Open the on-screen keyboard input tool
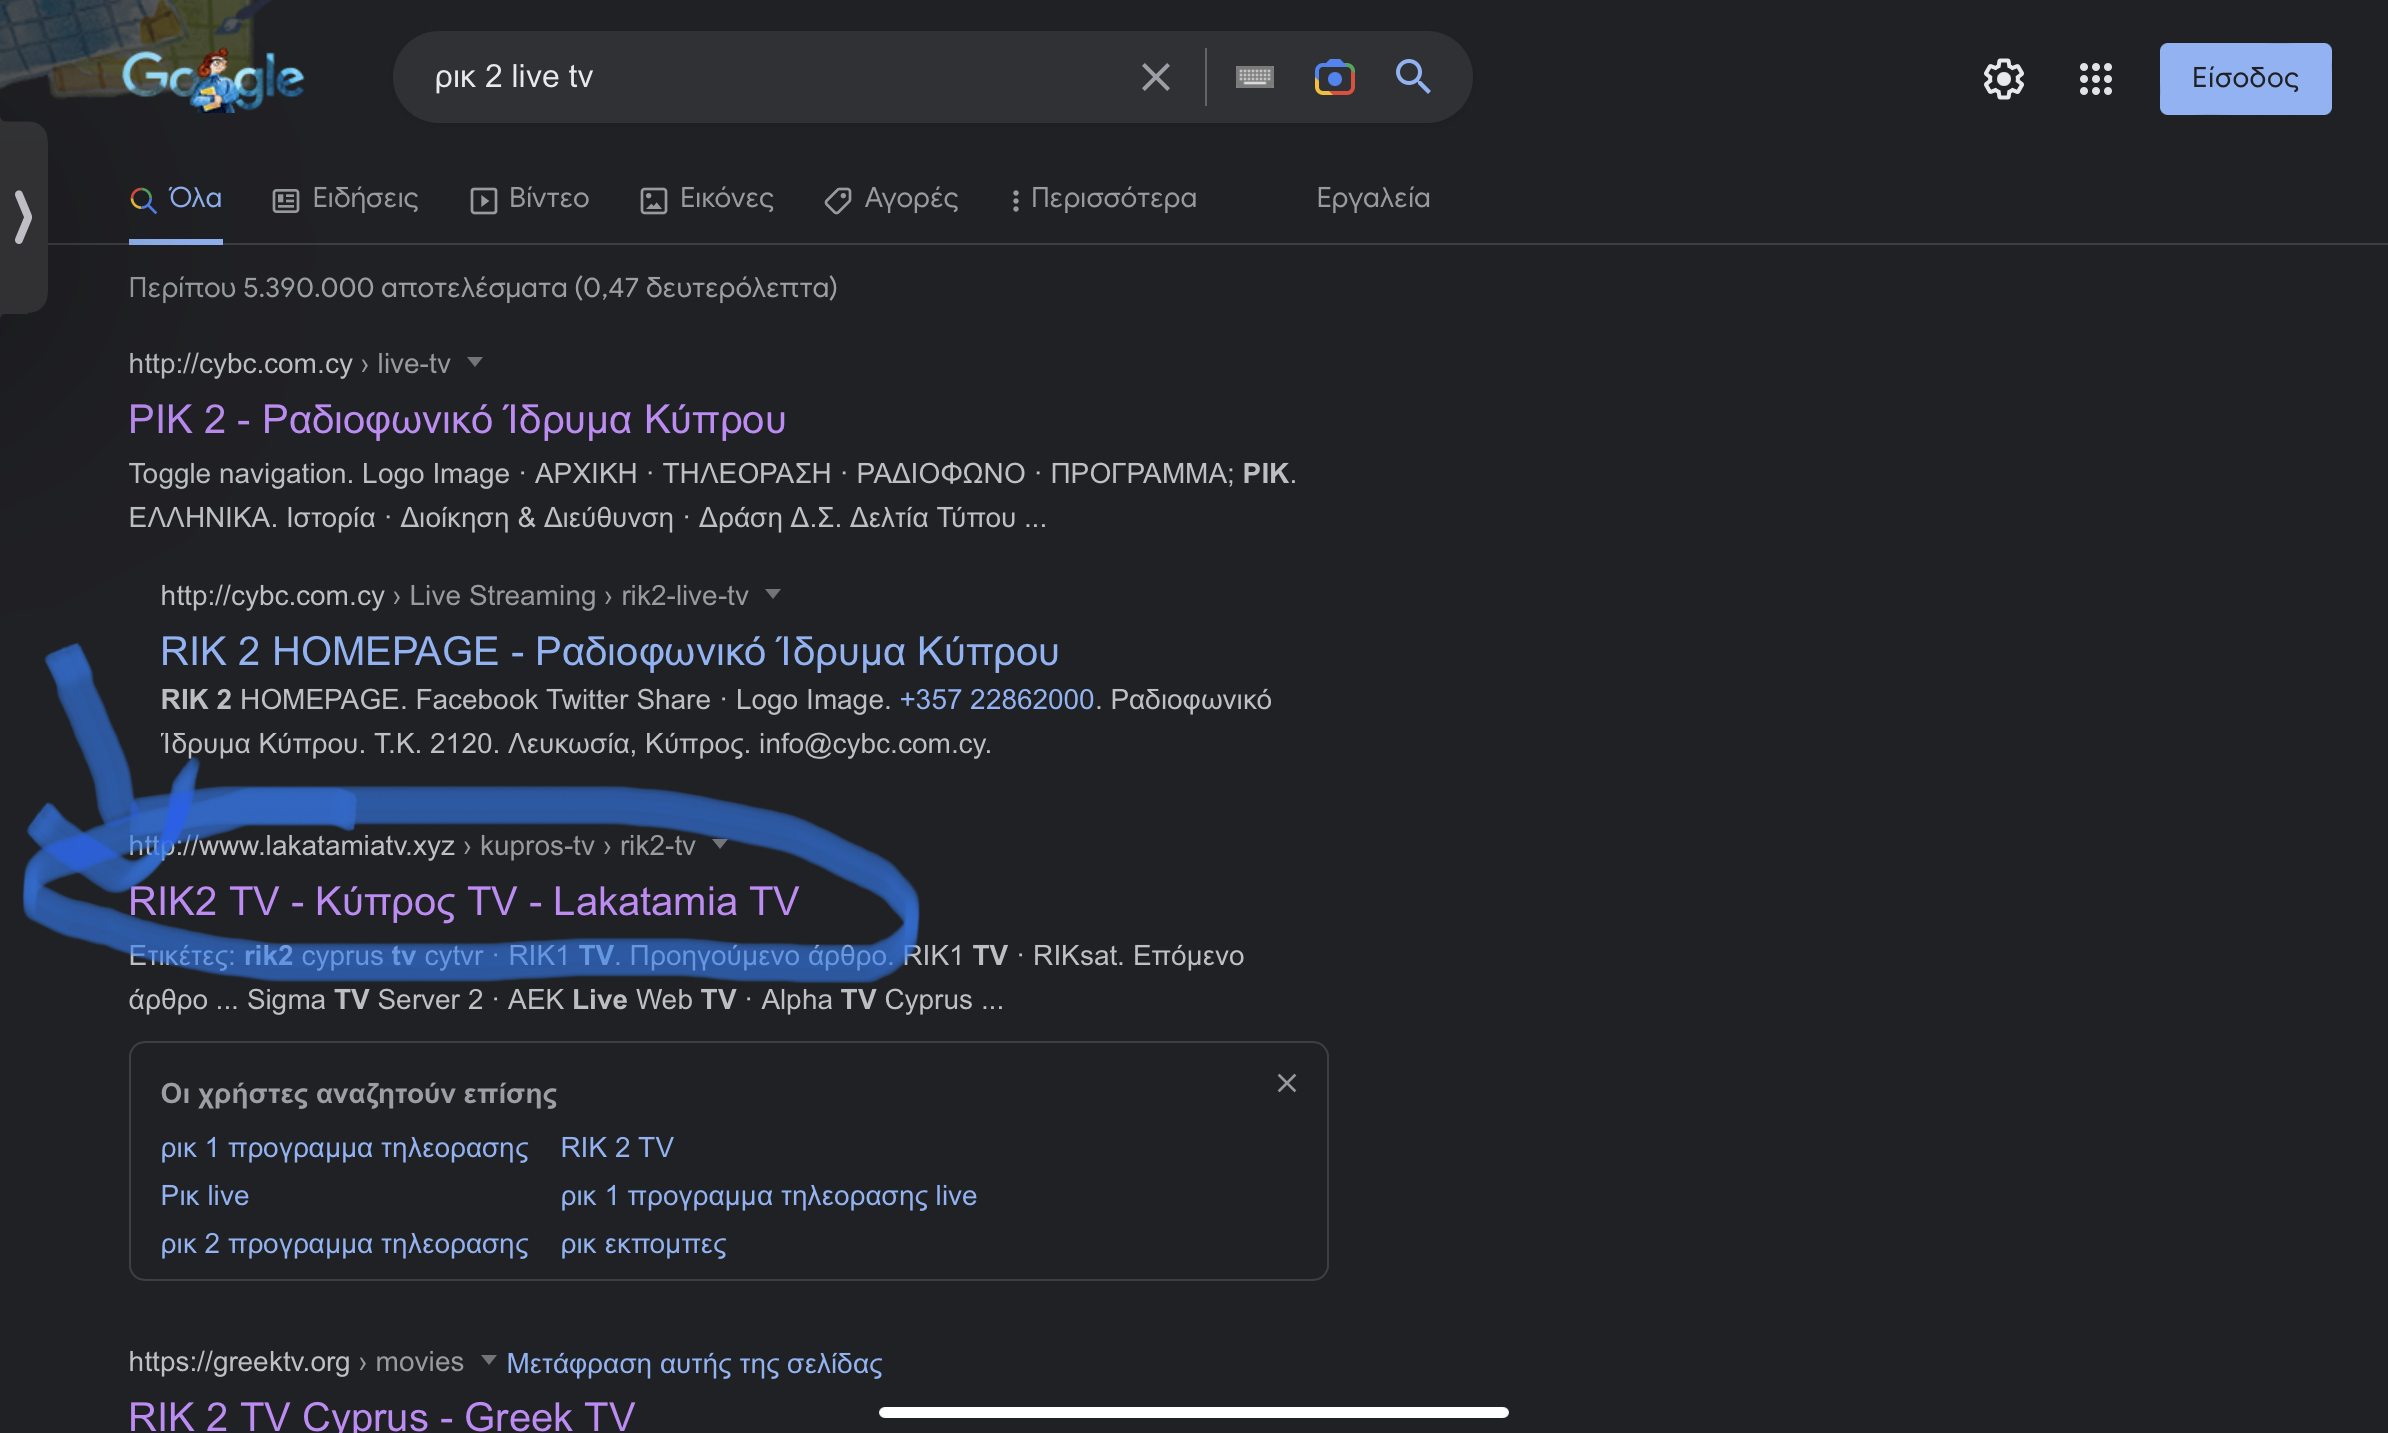Image resolution: width=2388 pixels, height=1433 pixels. pos(1254,77)
